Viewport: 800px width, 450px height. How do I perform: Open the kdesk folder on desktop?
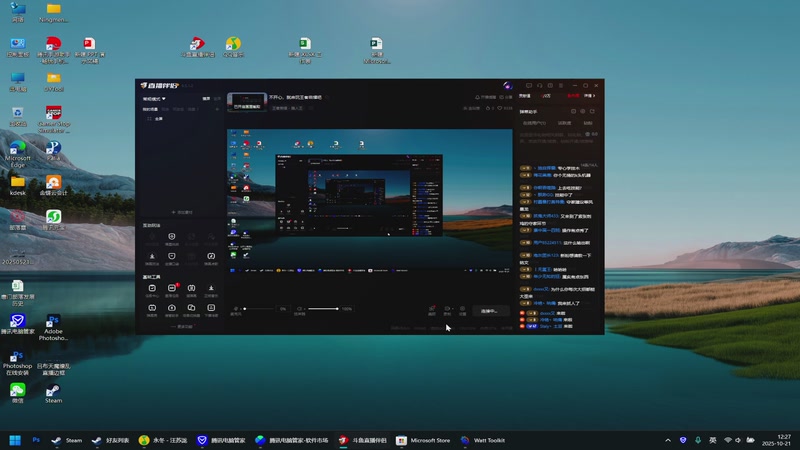(x=18, y=186)
